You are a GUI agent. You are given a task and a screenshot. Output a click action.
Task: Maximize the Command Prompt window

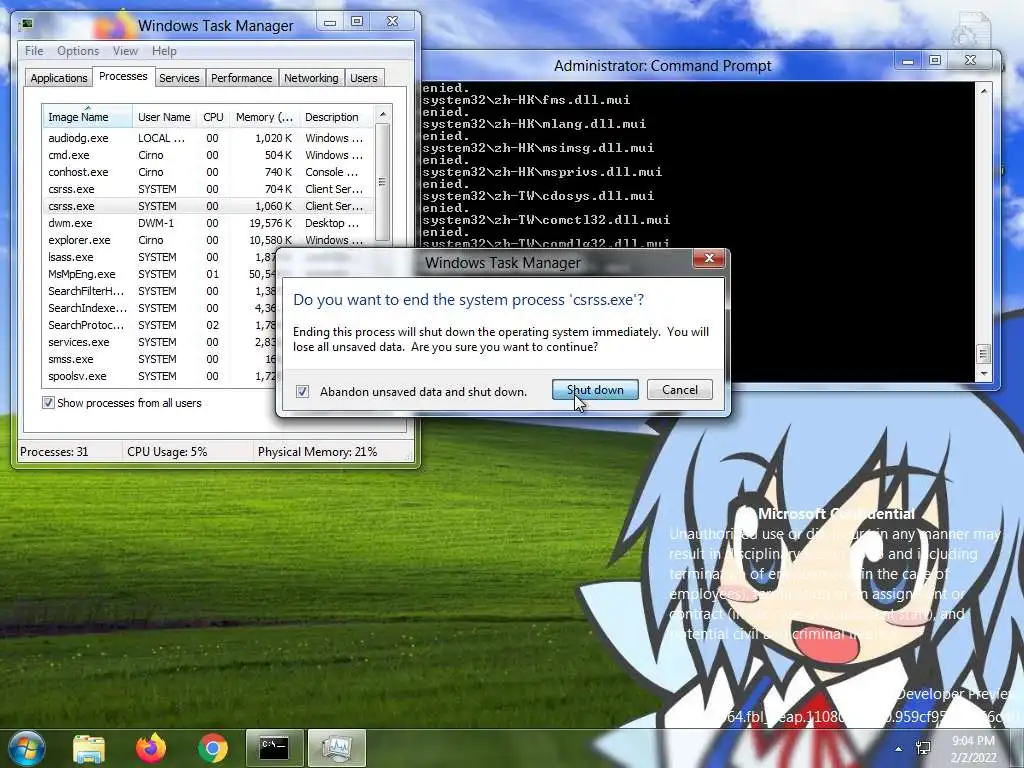[x=935, y=61]
